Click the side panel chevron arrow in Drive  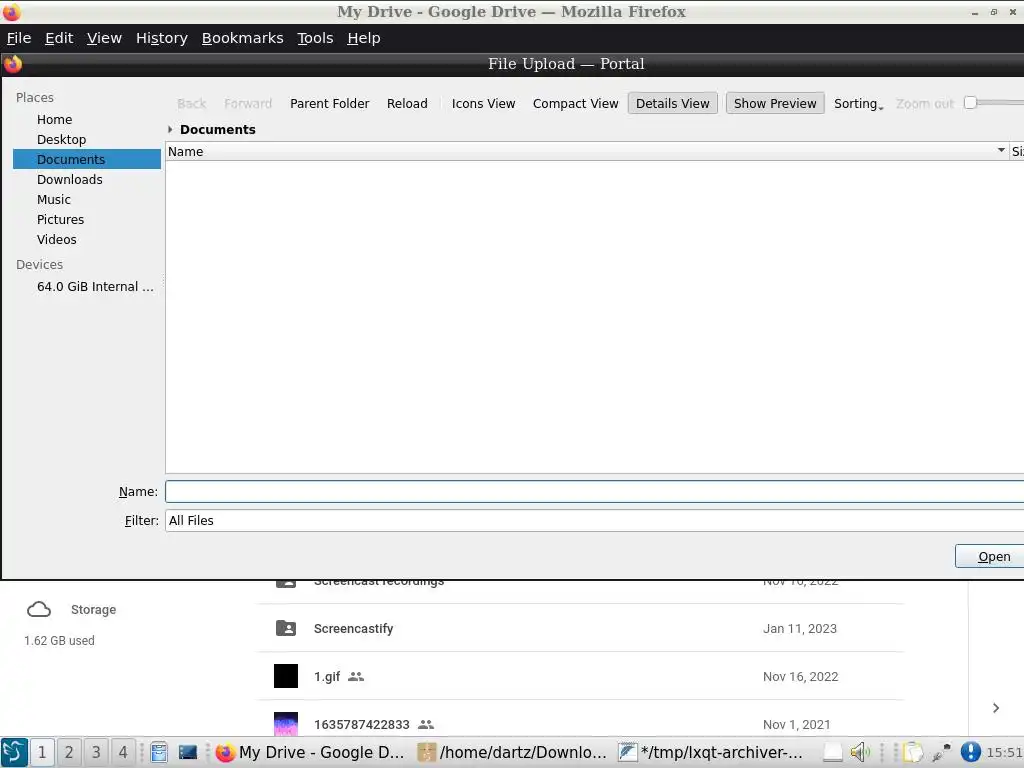tap(996, 708)
